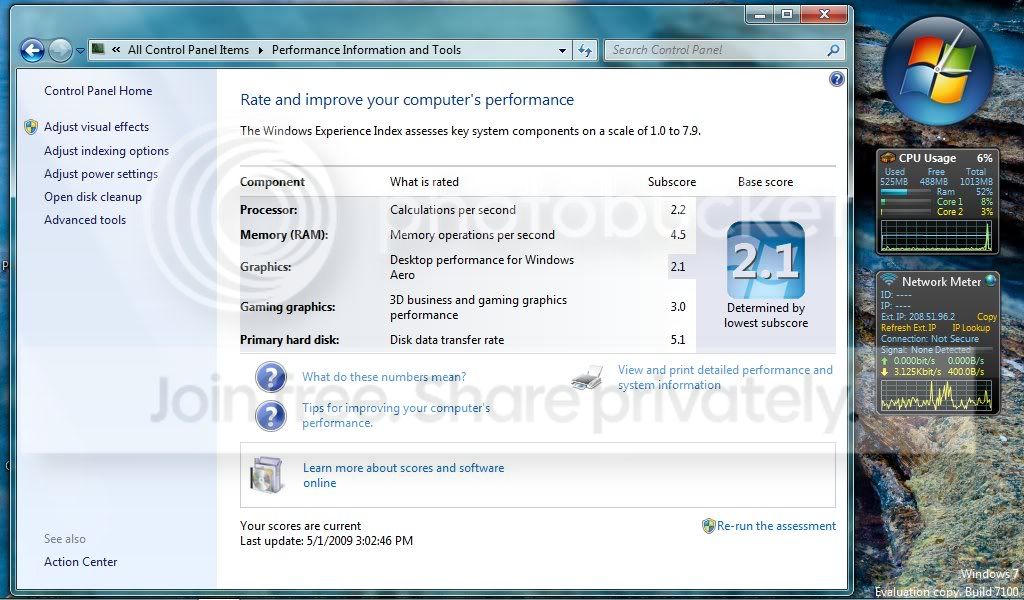
Task: Click Processor subscore 2.2
Action: click(678, 210)
